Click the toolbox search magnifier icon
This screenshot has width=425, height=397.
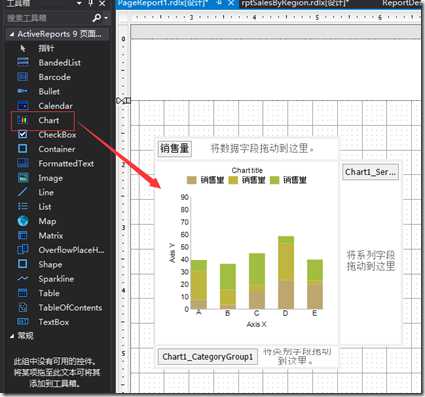coord(97,18)
